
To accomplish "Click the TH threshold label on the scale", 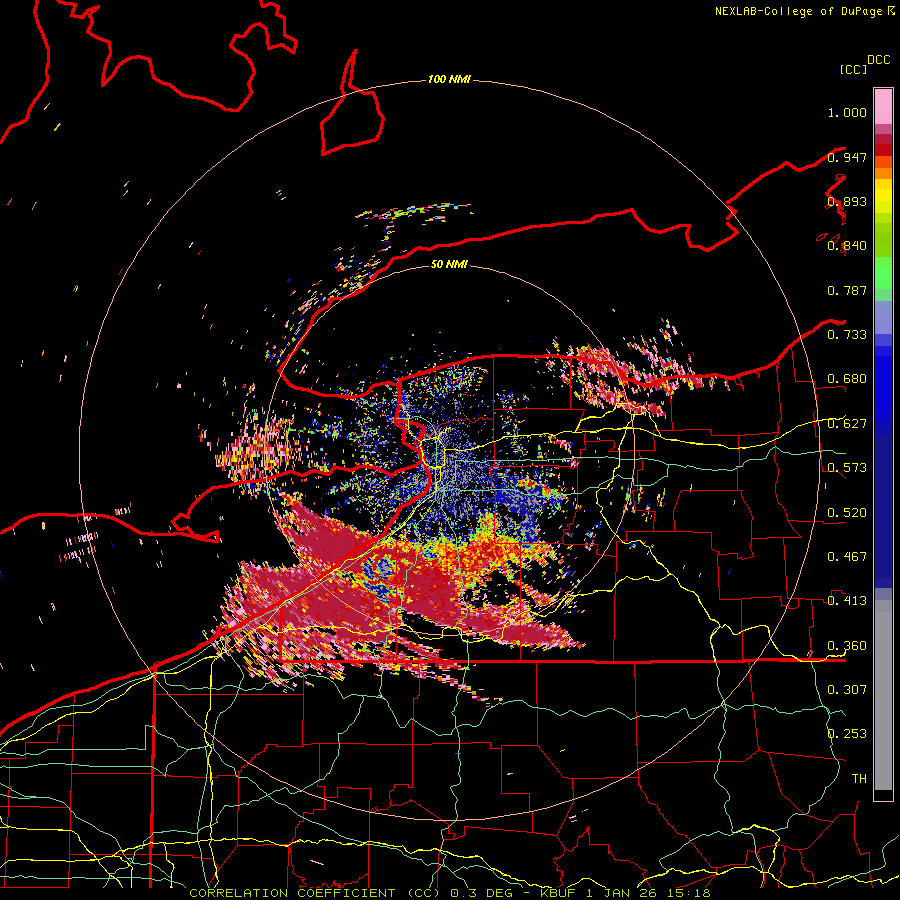I will [859, 779].
